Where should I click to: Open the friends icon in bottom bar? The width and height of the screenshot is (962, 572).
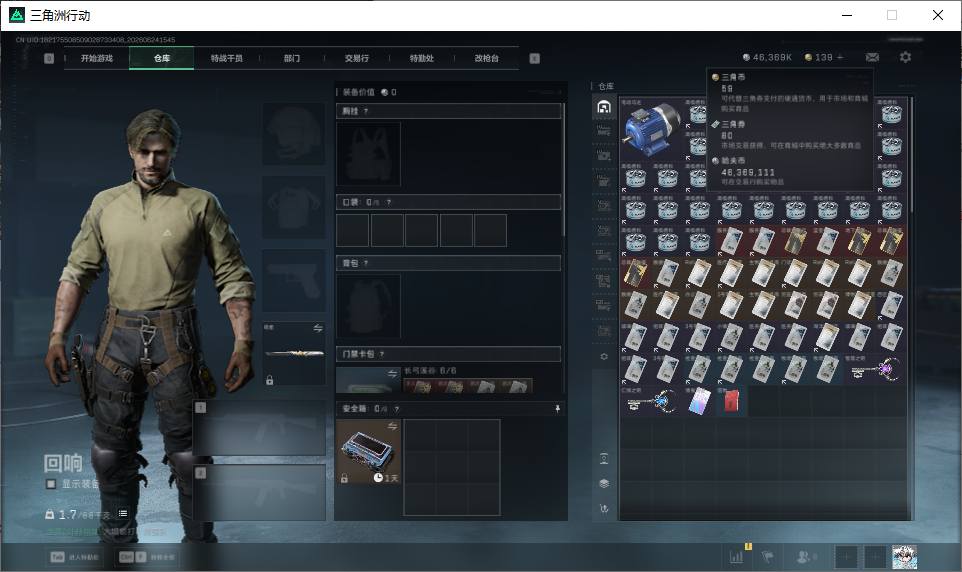[x=805, y=557]
